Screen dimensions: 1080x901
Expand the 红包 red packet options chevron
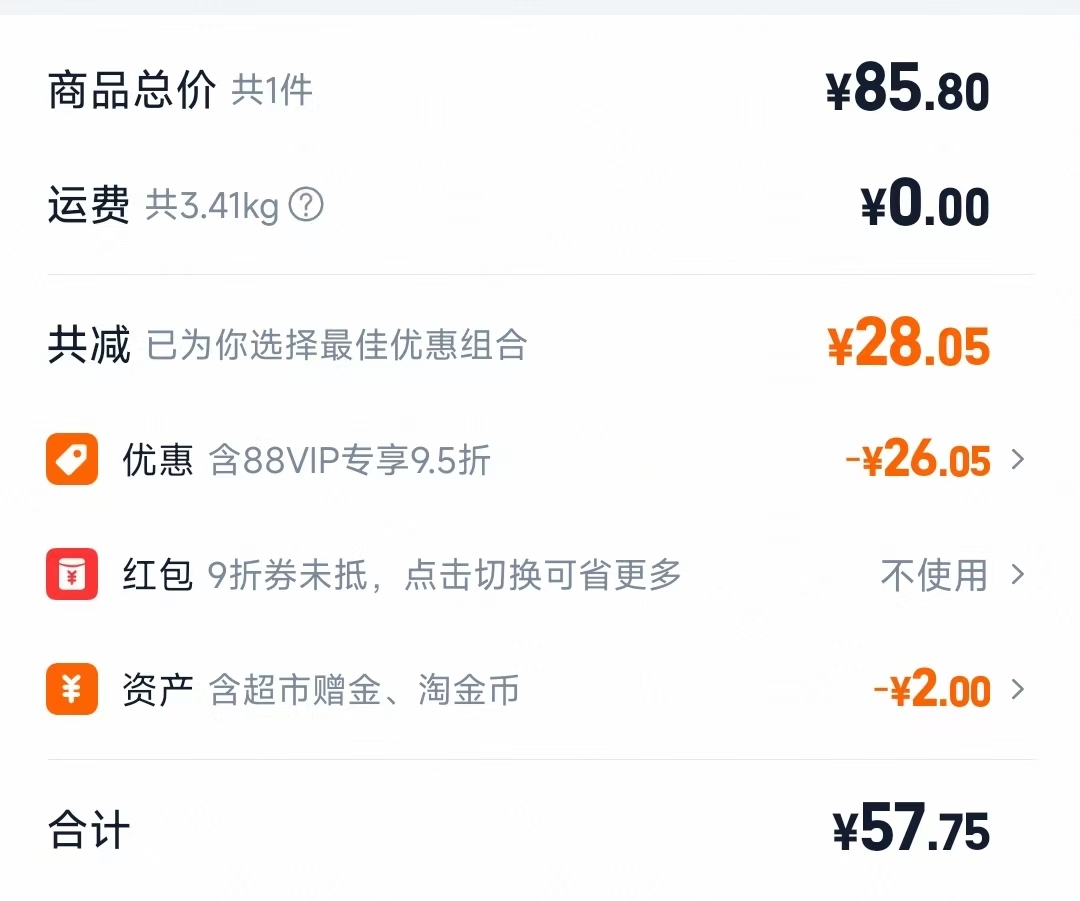pyautogui.click(x=1019, y=575)
